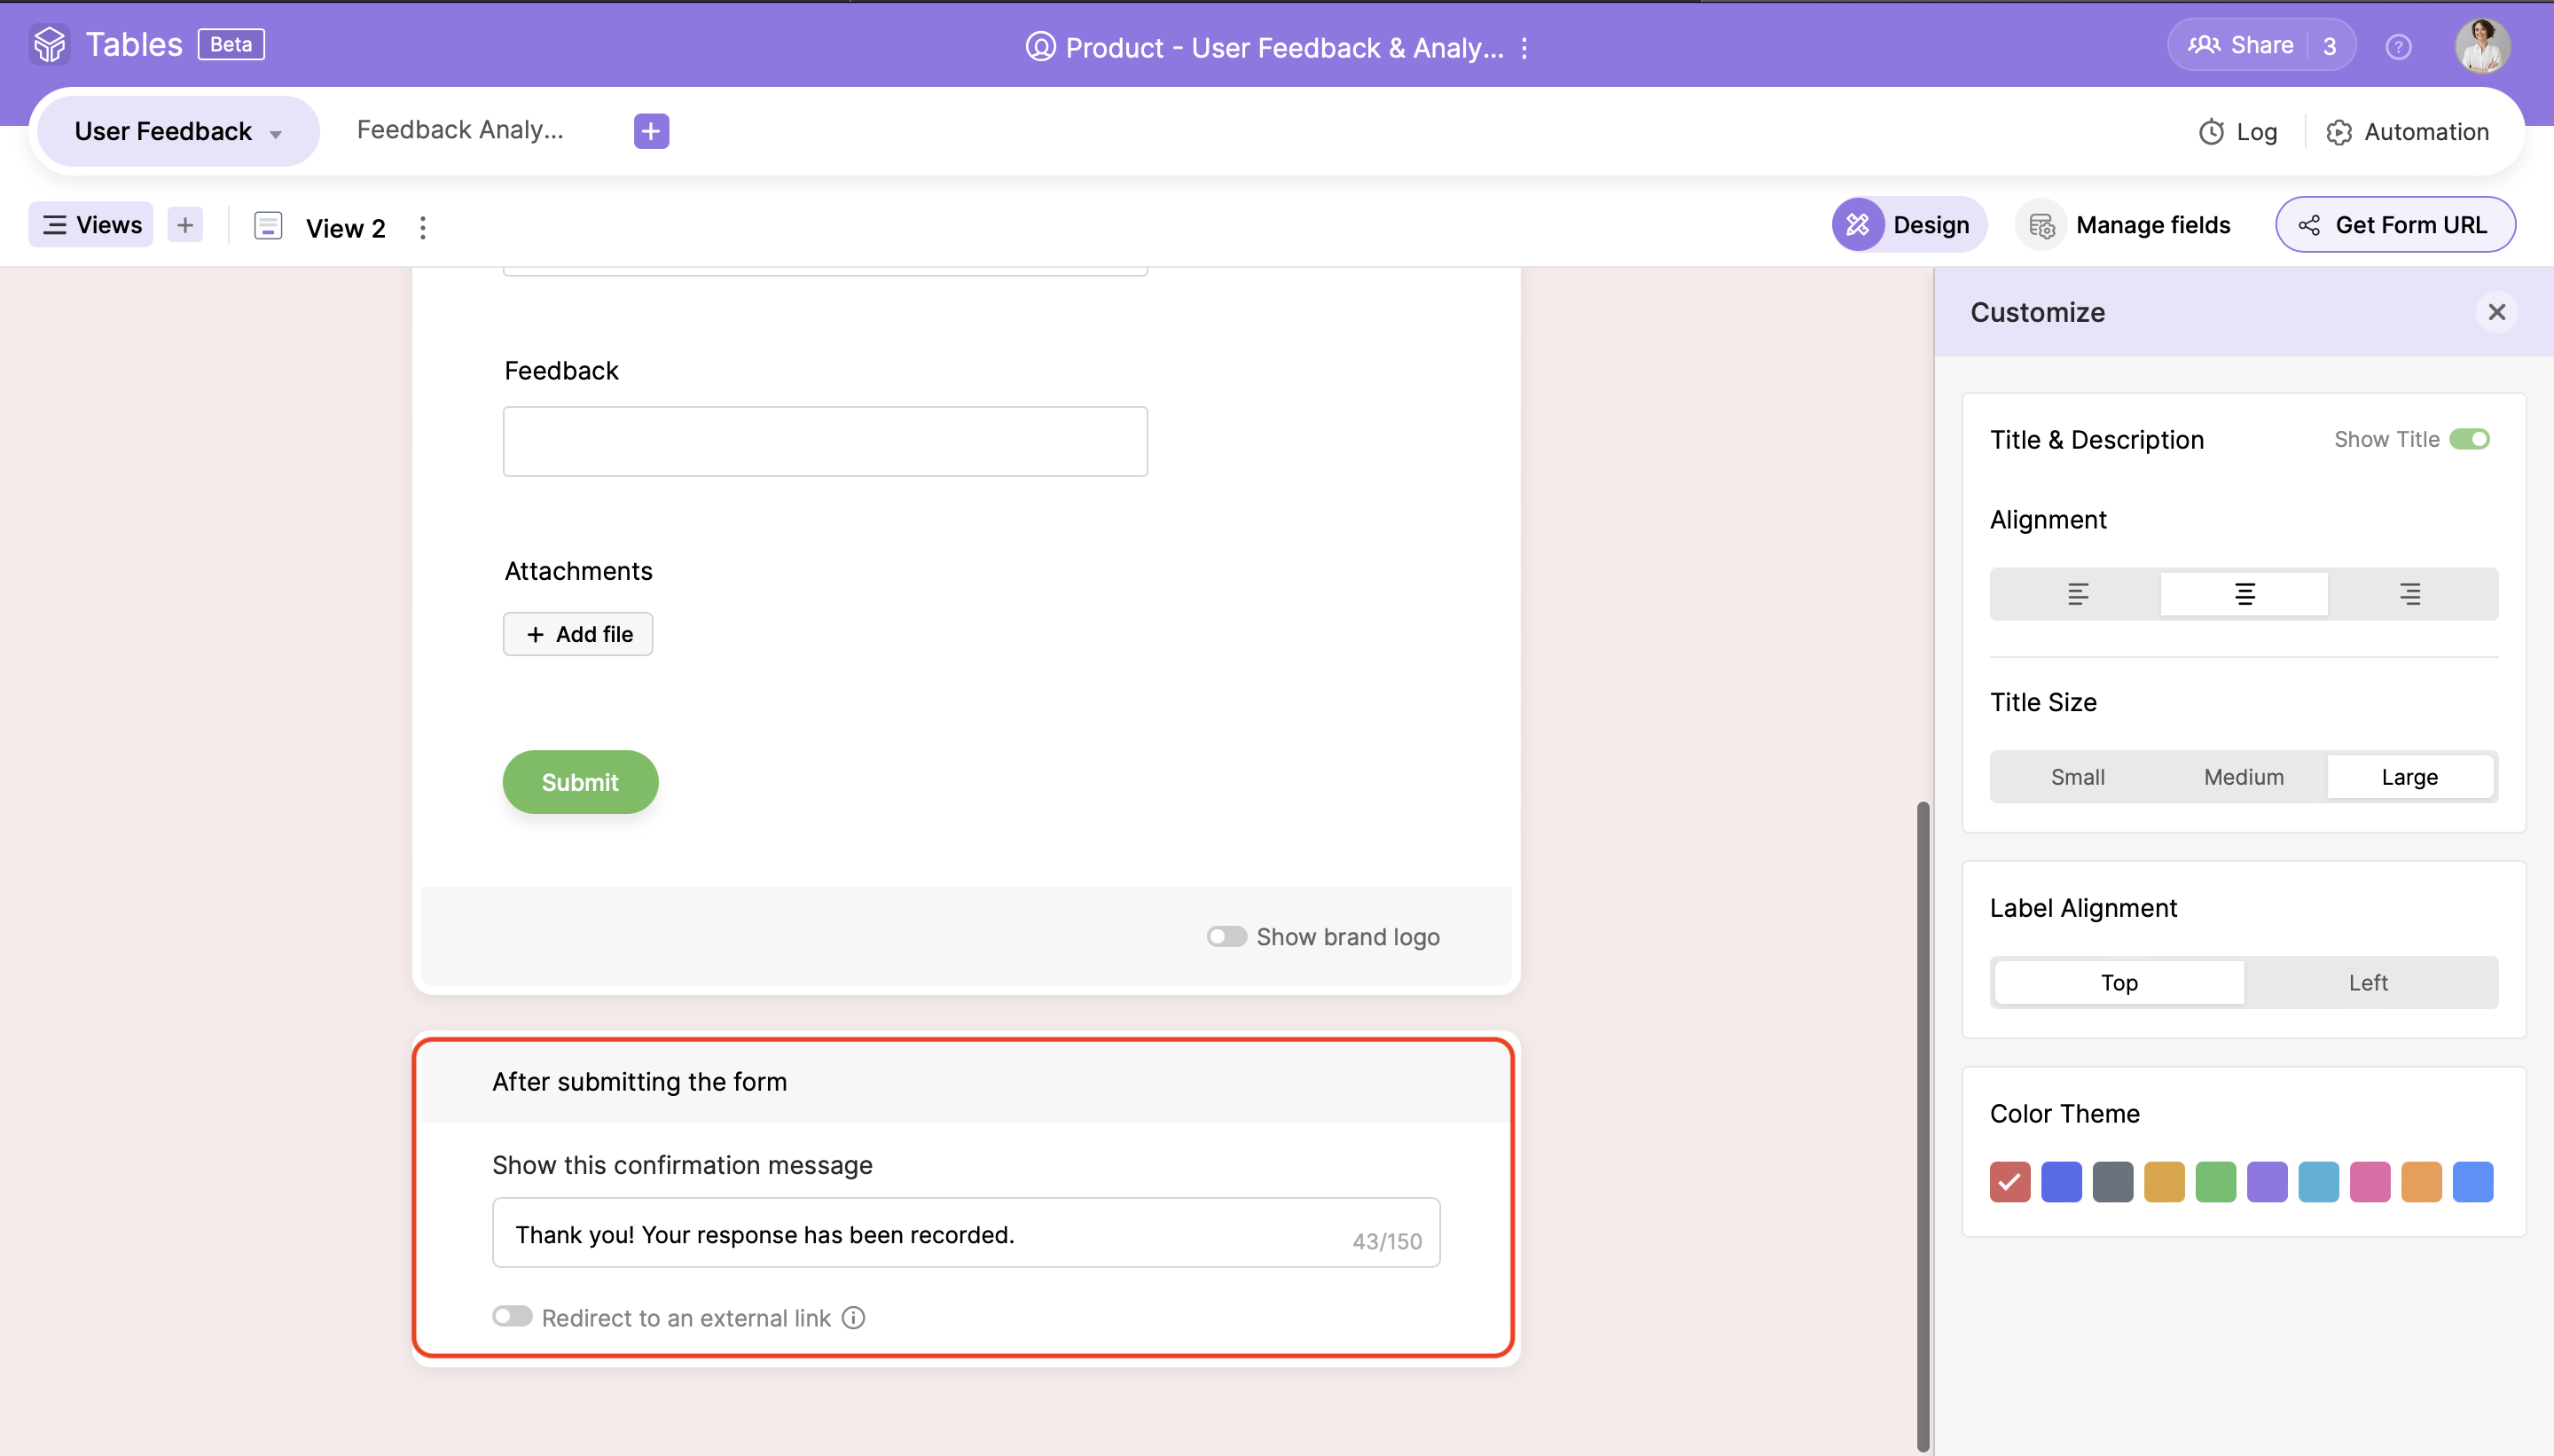The image size is (2554, 1456).
Task: Enable Show brand logo toggle
Action: (1226, 936)
